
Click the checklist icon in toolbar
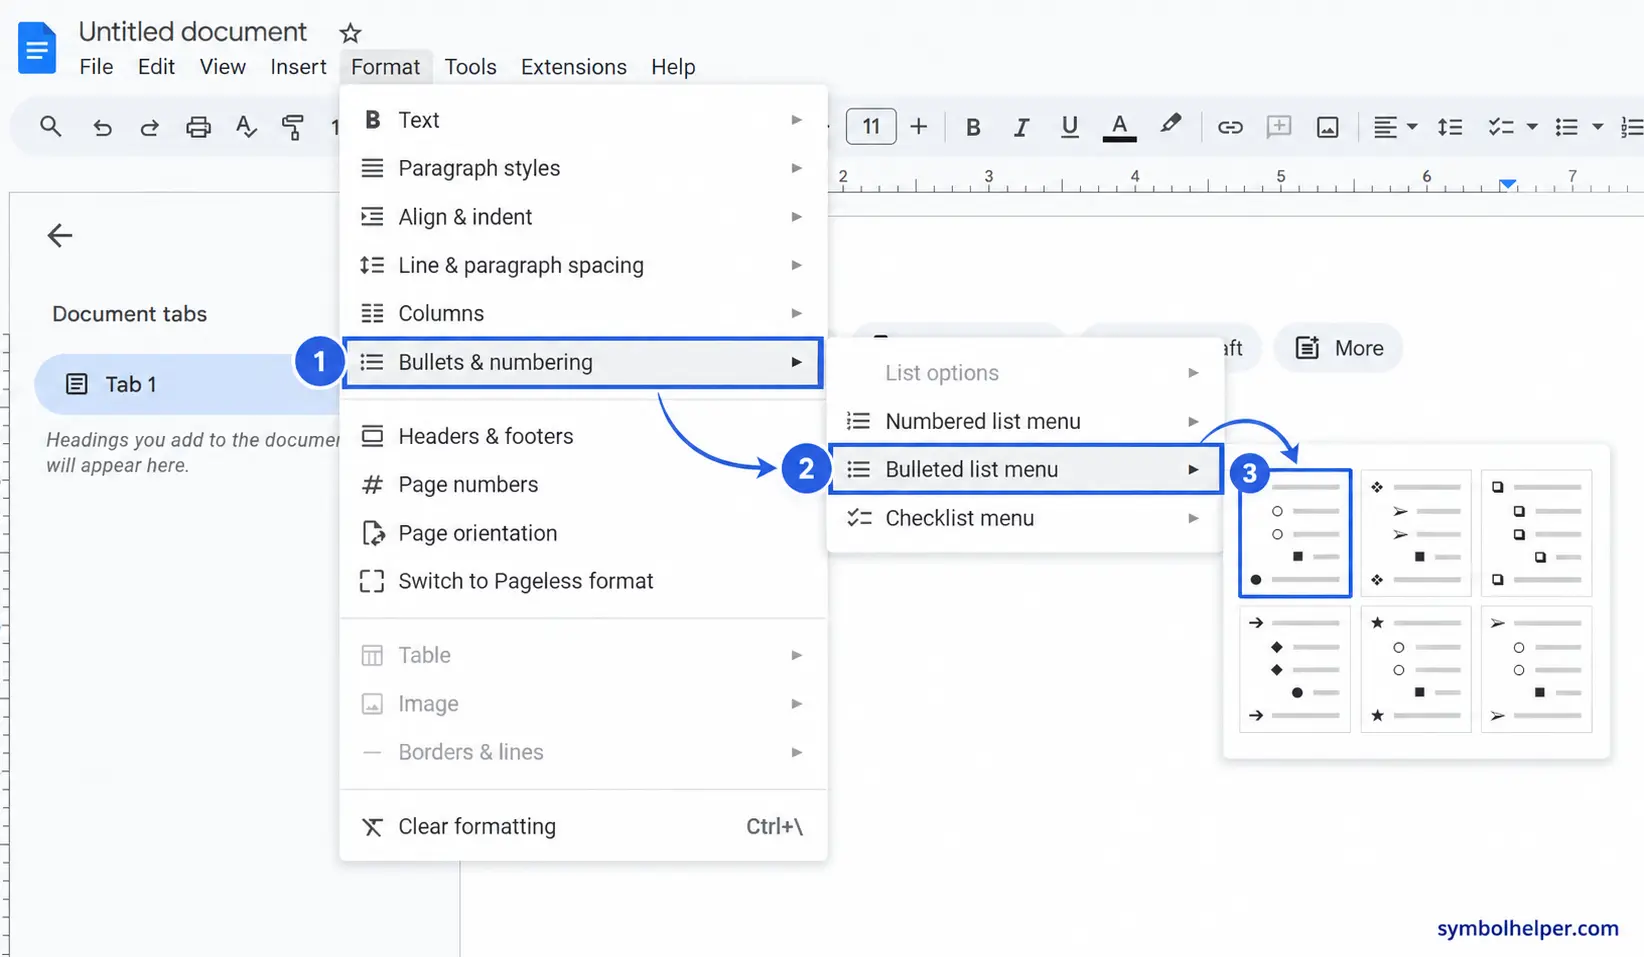point(1500,127)
